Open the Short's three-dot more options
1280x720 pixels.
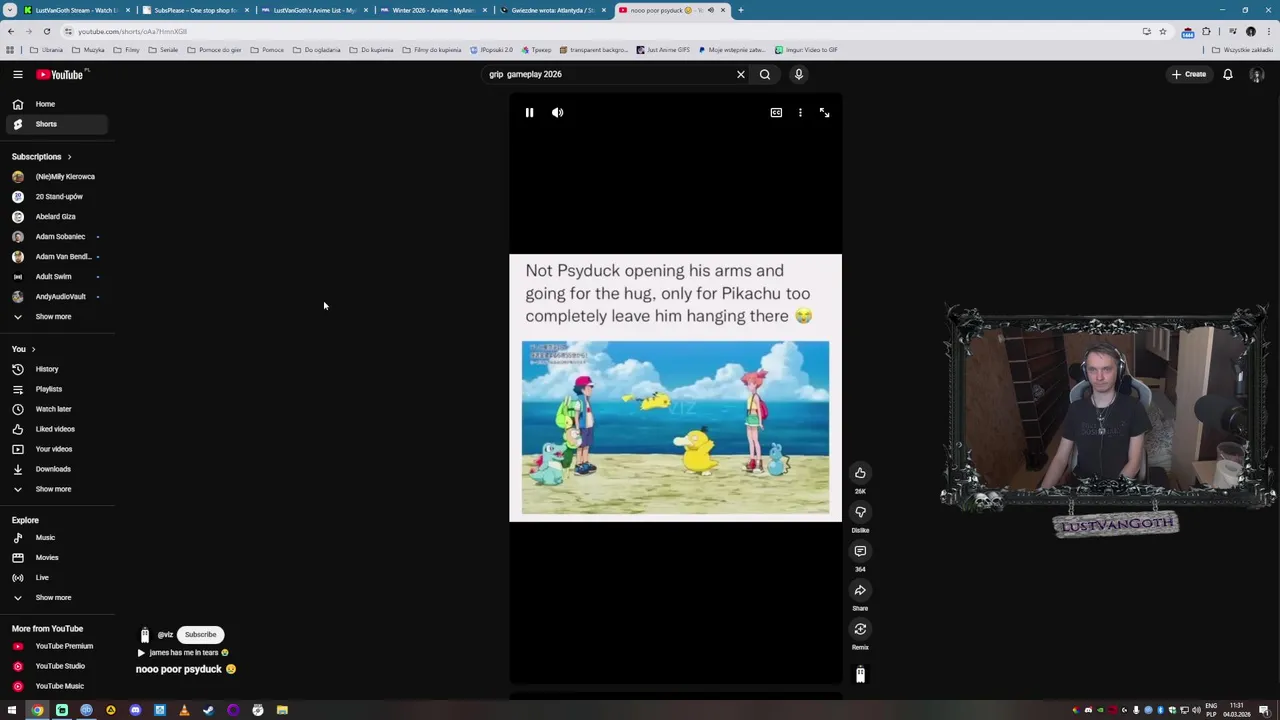tap(800, 113)
